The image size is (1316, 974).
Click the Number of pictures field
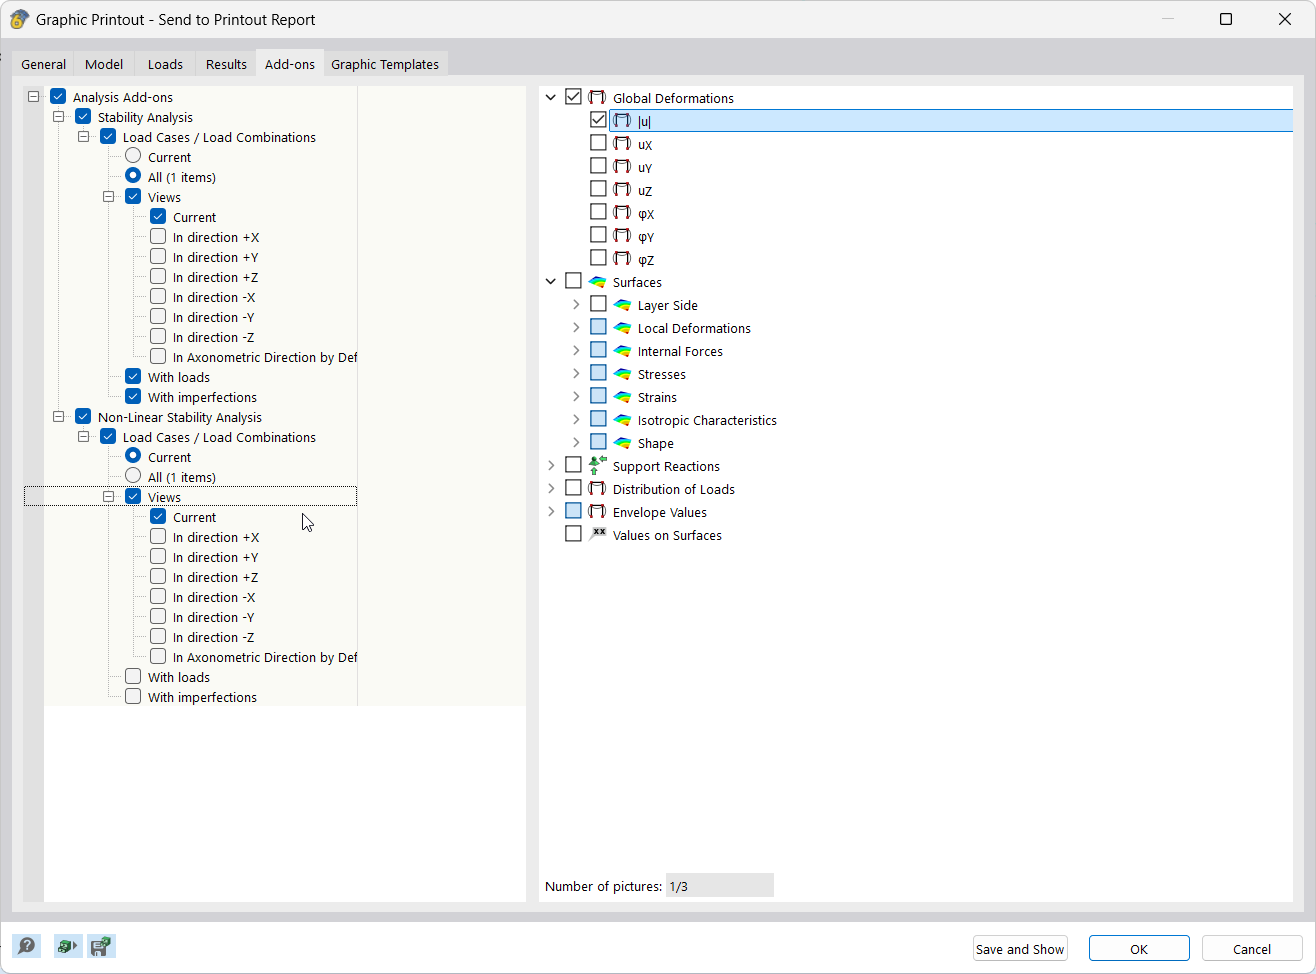tap(719, 885)
